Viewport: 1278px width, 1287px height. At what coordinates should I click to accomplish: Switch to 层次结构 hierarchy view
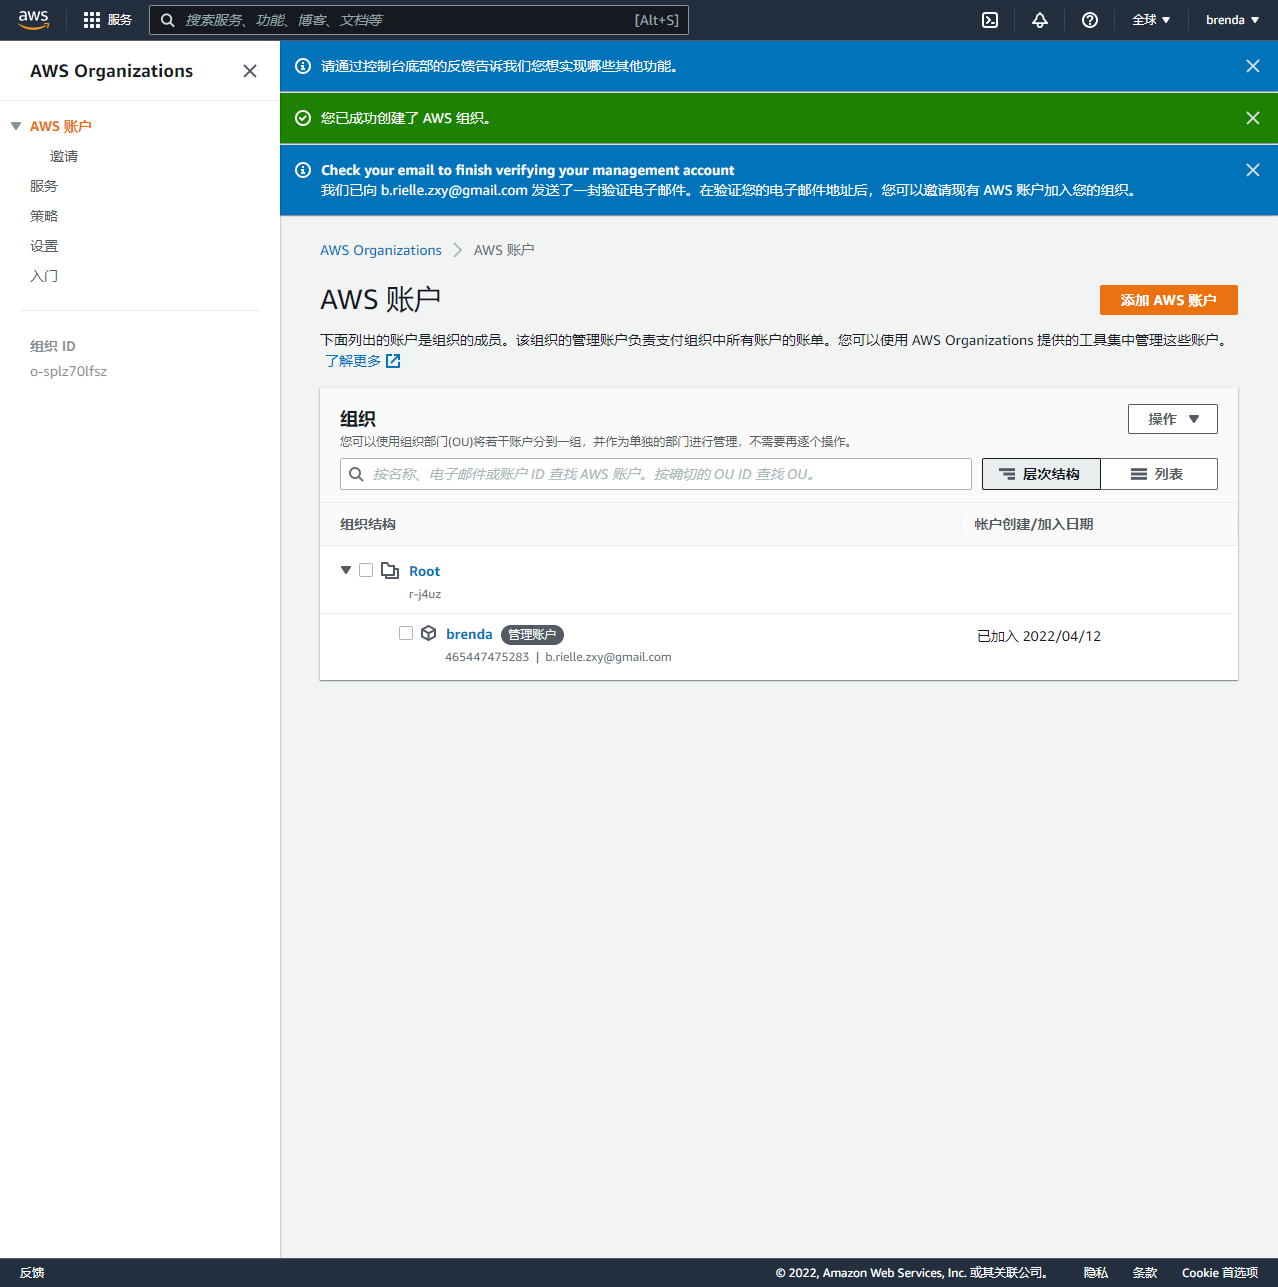point(1041,474)
